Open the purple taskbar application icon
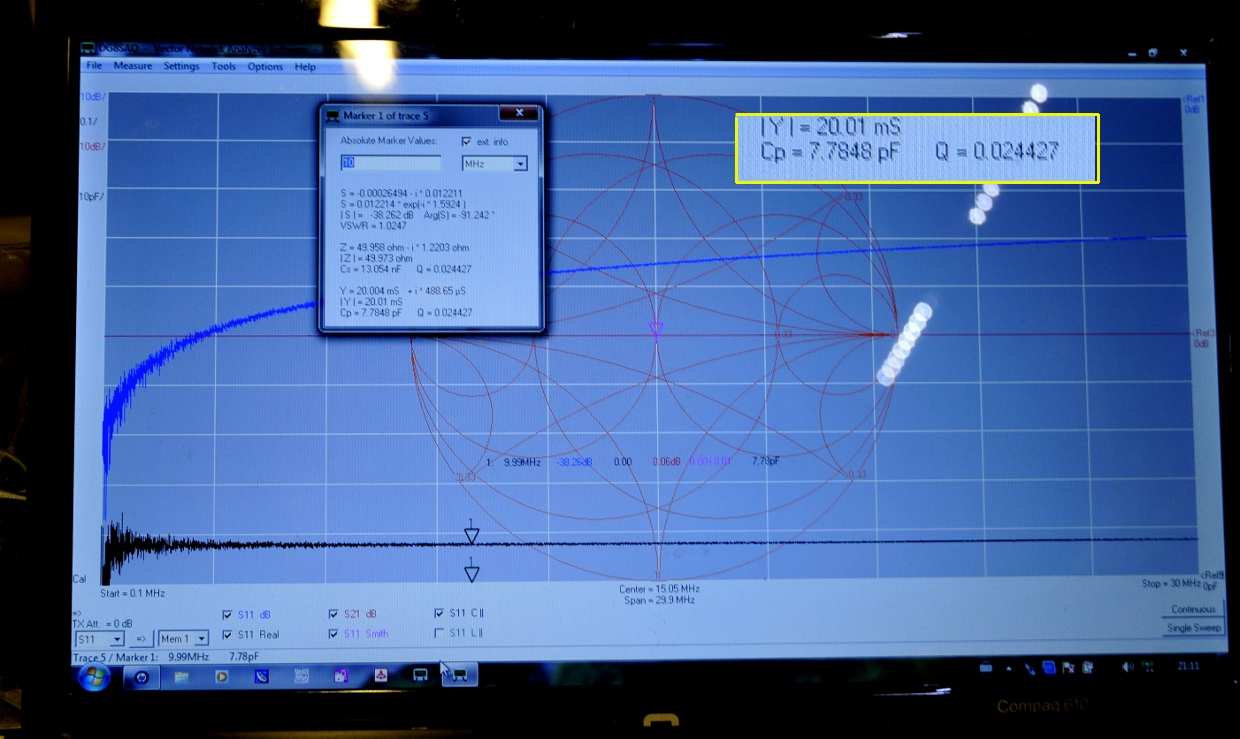This screenshot has width=1240, height=739. (341, 677)
